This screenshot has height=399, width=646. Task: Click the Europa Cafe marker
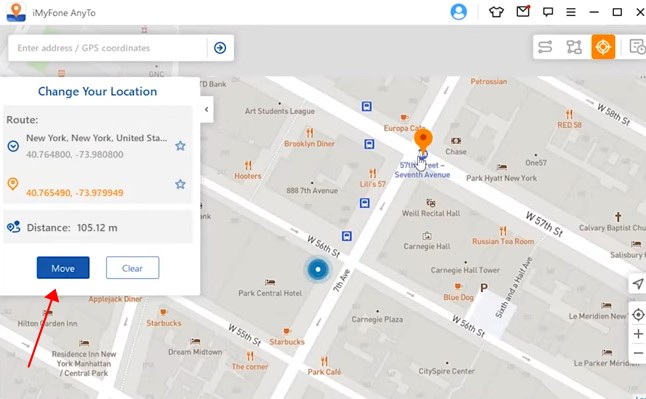404,118
